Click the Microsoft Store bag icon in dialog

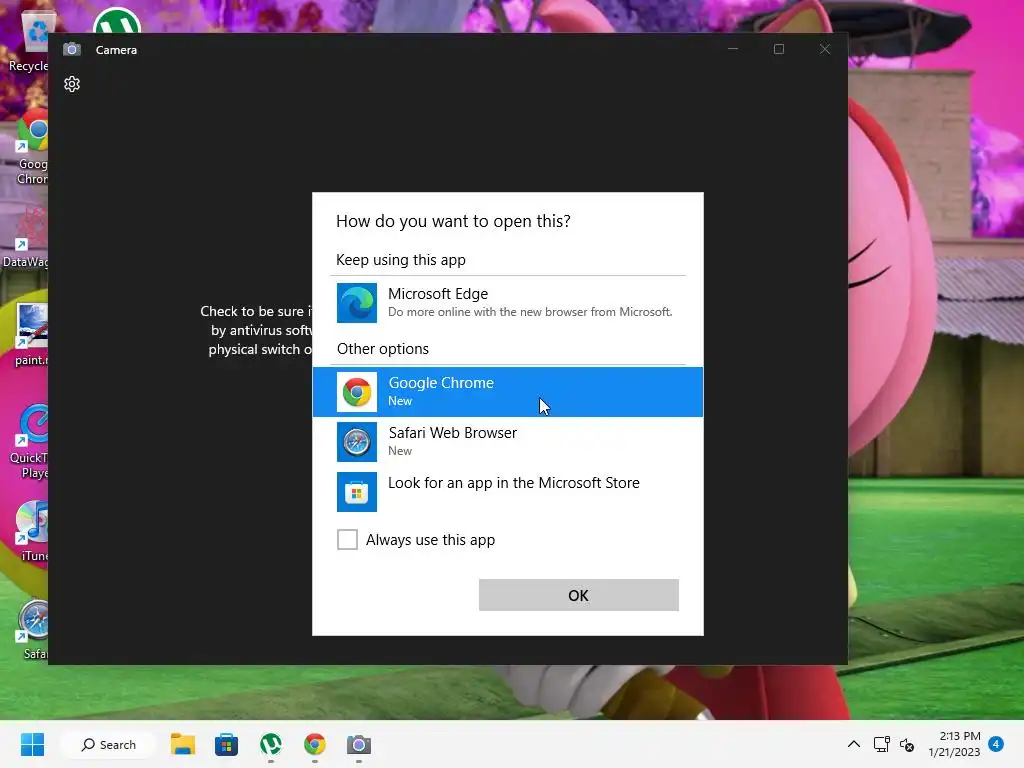click(357, 492)
